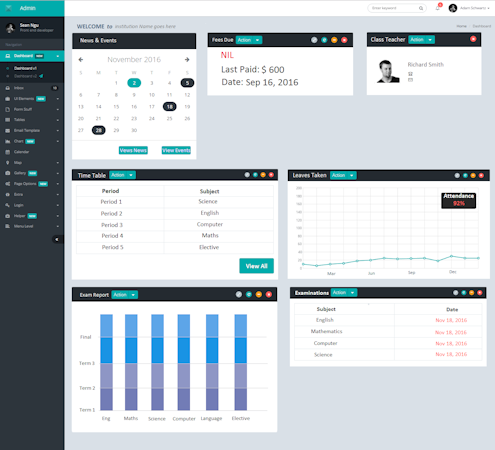Collapse the sidebar with the arrow button
Viewport: 495px width, 450px height.
tap(57, 239)
